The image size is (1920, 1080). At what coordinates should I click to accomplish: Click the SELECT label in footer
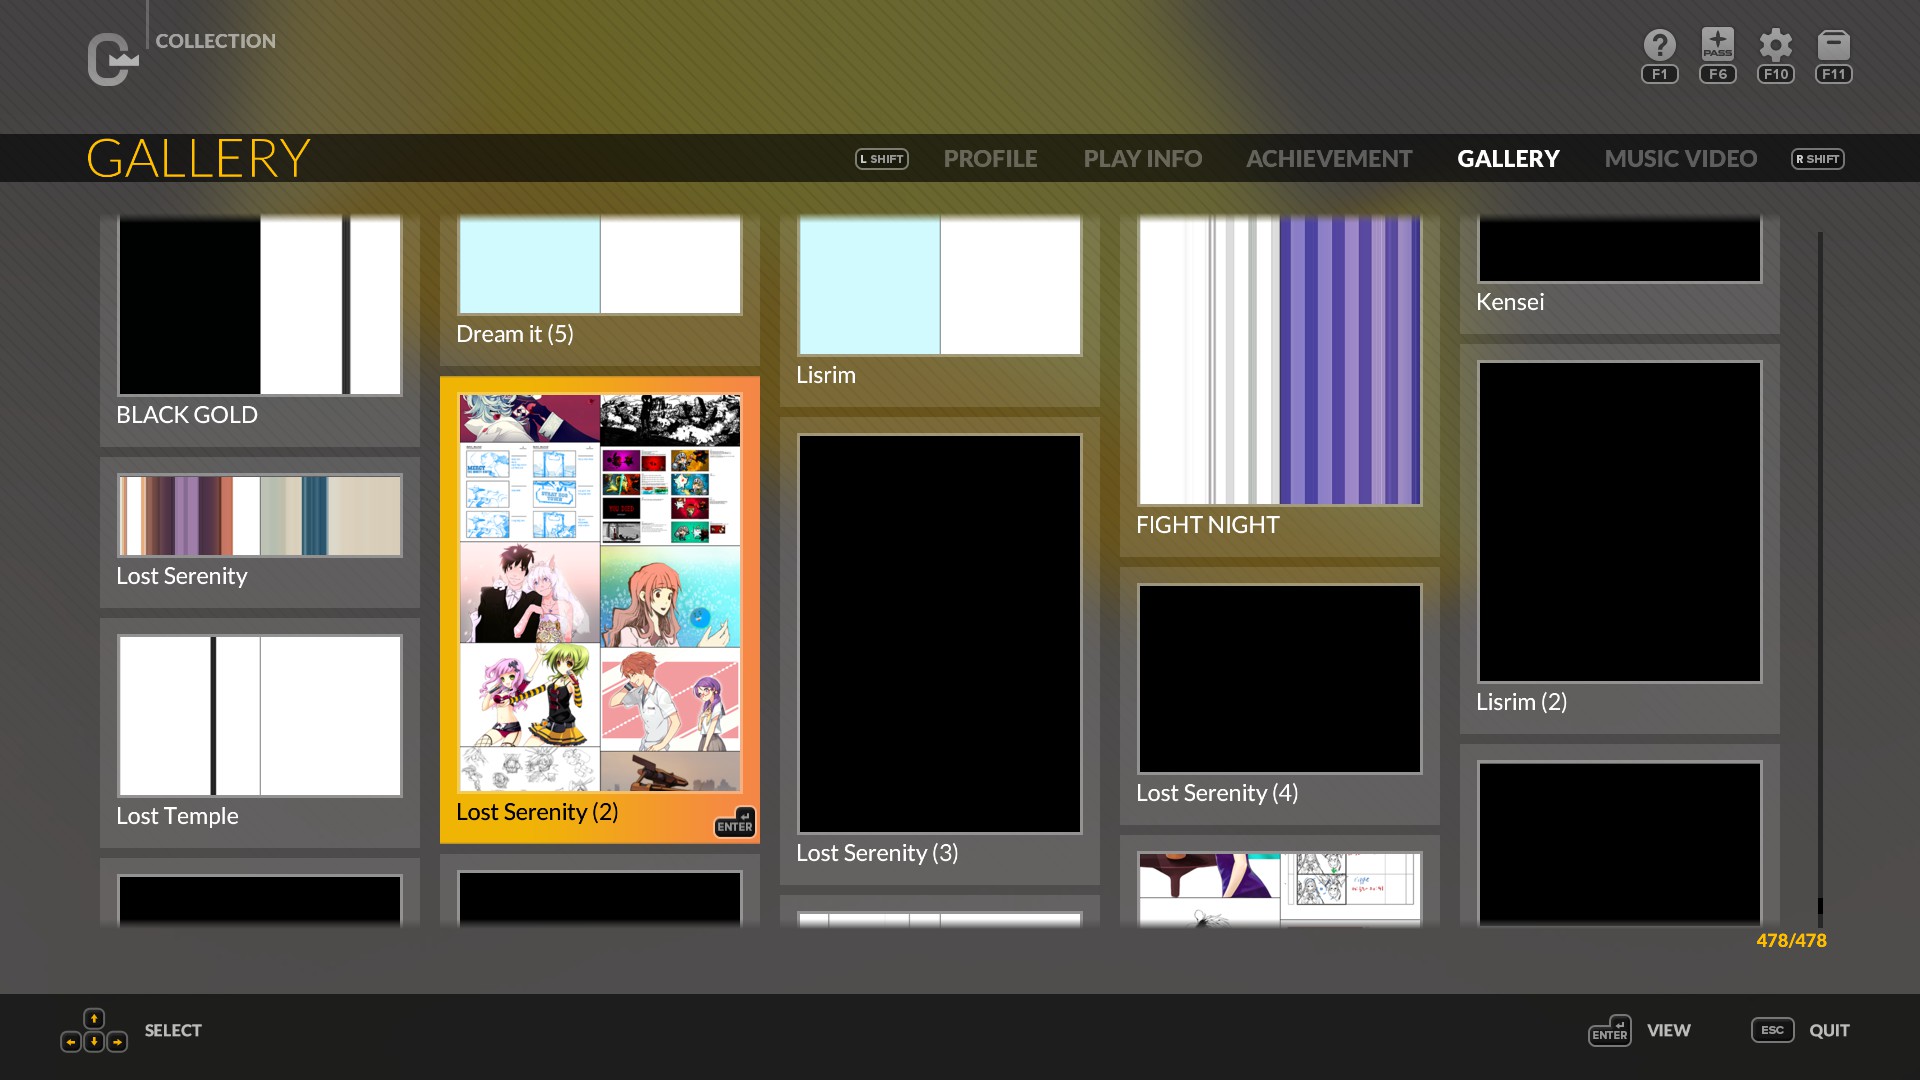[x=173, y=1030]
